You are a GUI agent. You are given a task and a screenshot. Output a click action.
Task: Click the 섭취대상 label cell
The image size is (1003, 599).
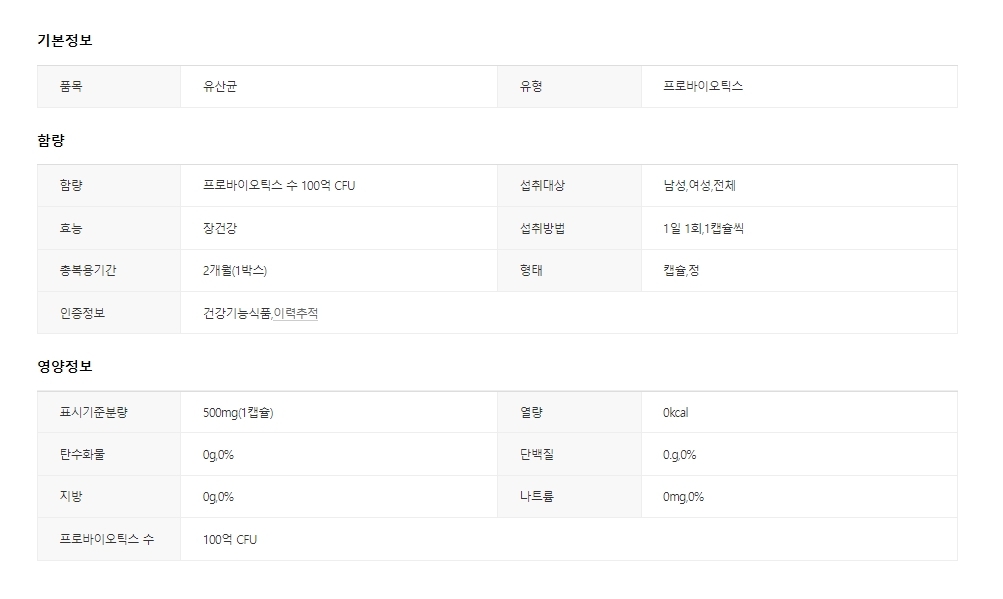pyautogui.click(x=543, y=186)
